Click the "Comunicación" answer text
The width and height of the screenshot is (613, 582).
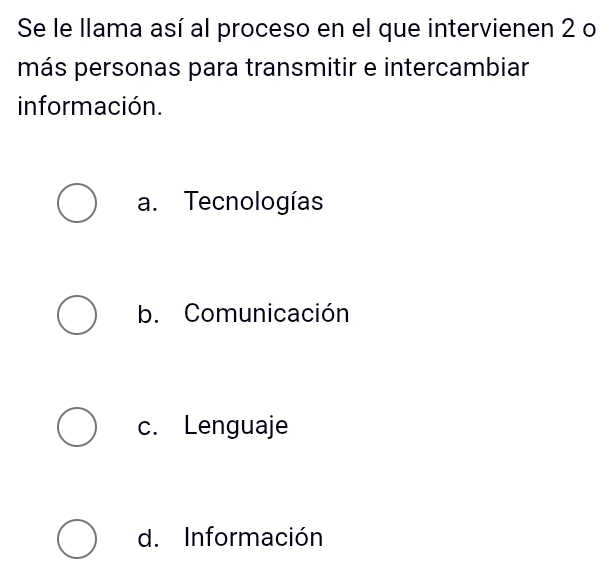267,314
